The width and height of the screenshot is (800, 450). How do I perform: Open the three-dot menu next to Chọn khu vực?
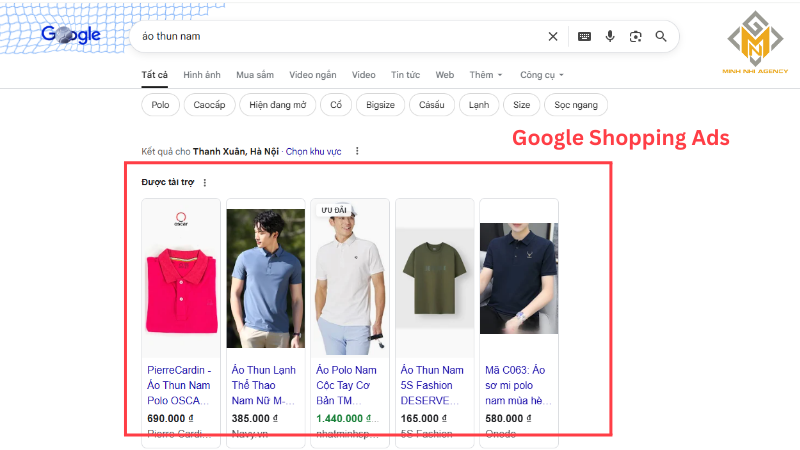(x=357, y=151)
